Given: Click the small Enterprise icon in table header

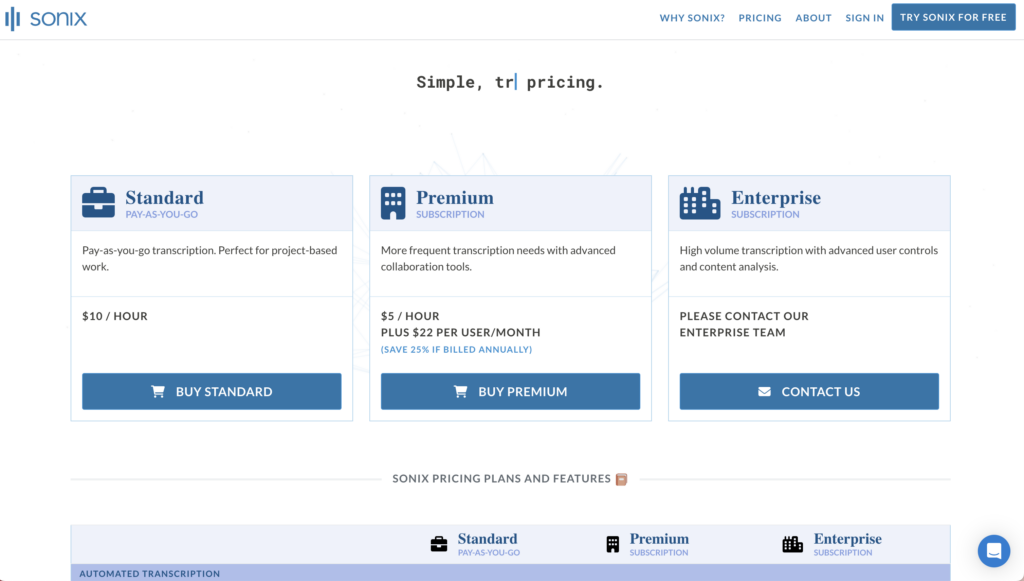Looking at the screenshot, I should point(792,544).
